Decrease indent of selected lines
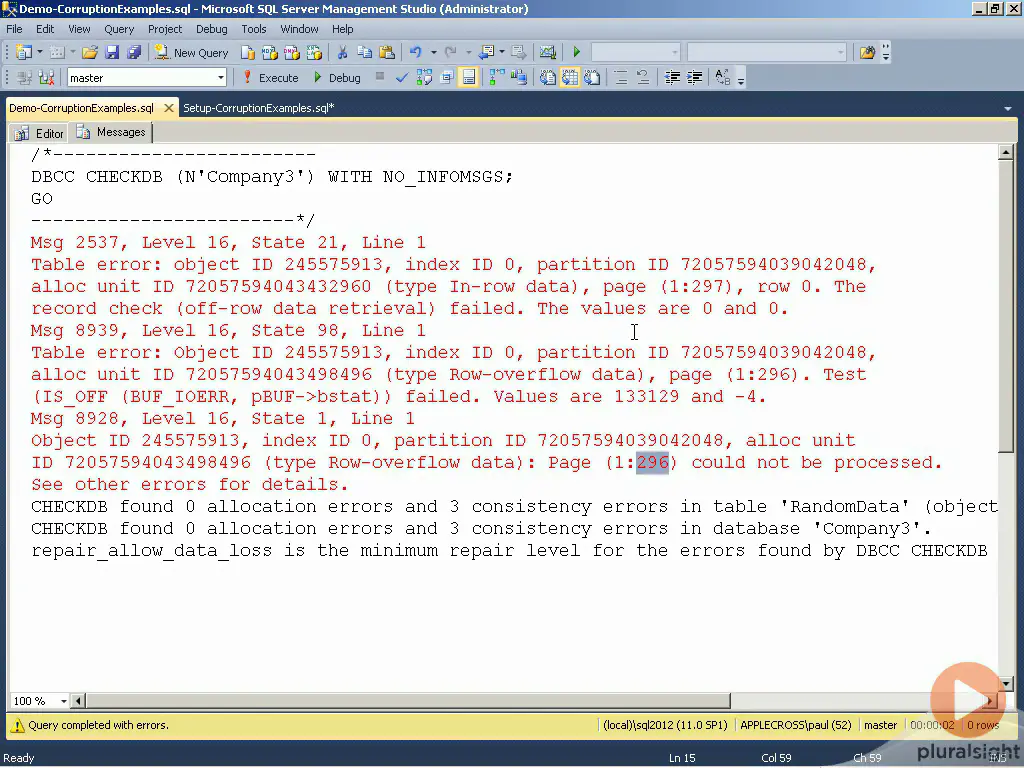This screenshot has height=768, width=1024. (671, 78)
